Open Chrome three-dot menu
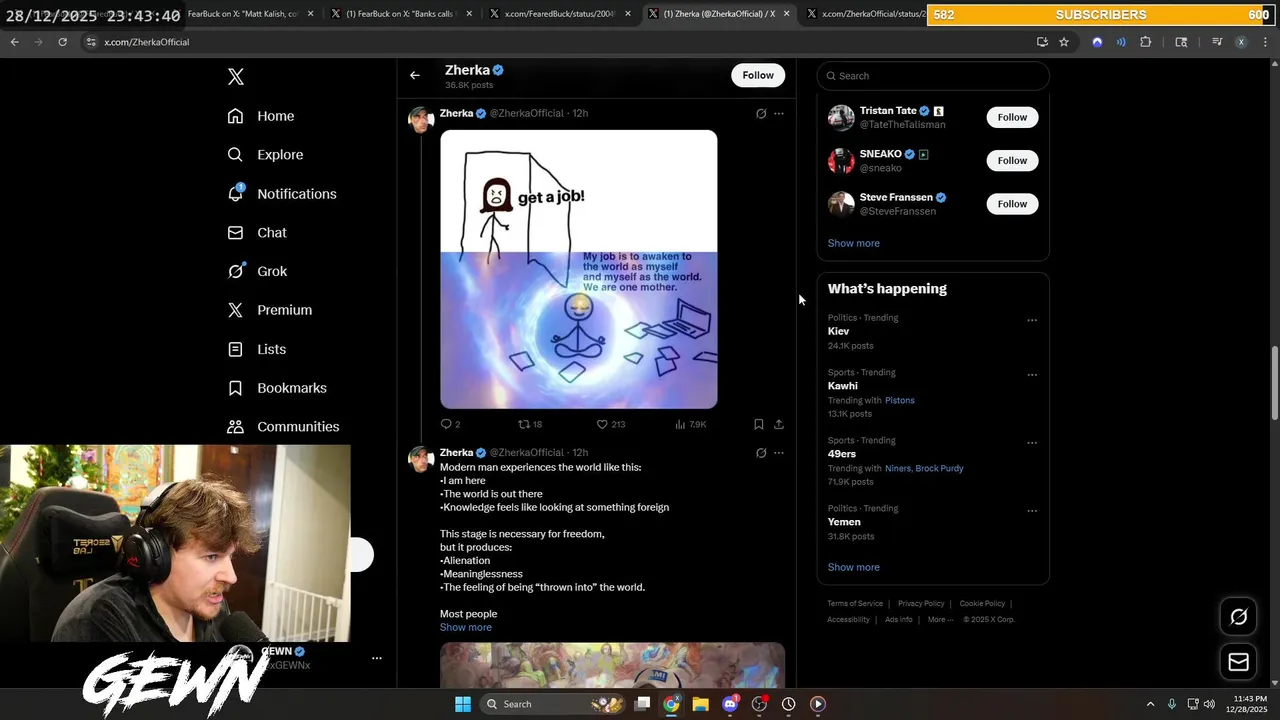This screenshot has height=720, width=1280. click(1266, 42)
